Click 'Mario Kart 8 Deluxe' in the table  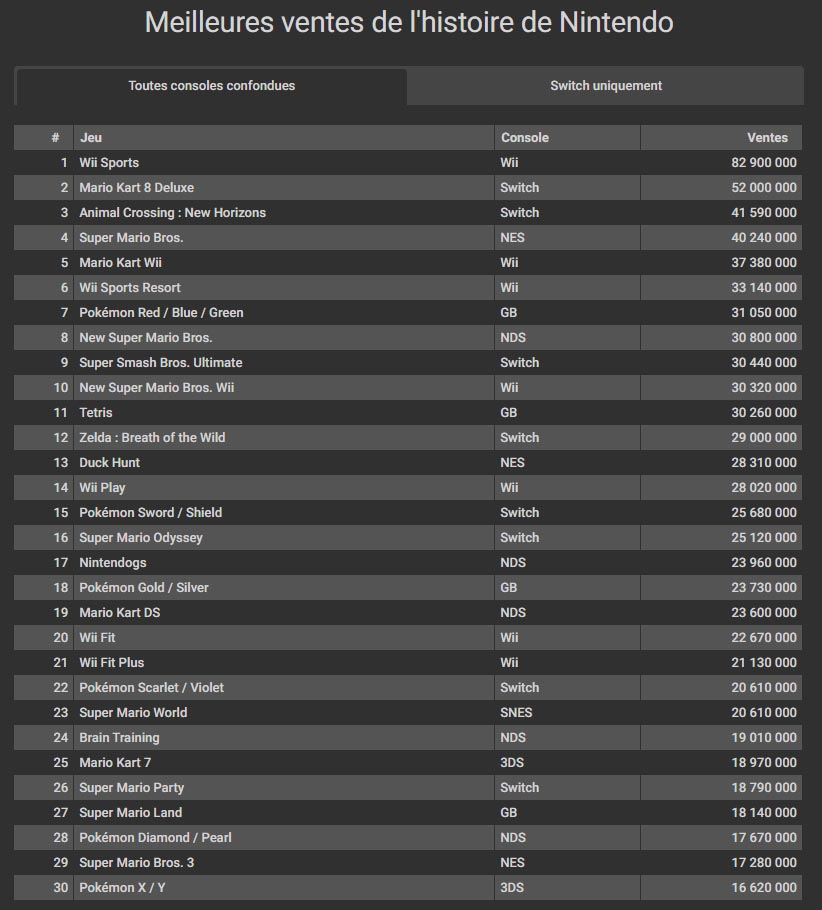pyautogui.click(x=136, y=187)
